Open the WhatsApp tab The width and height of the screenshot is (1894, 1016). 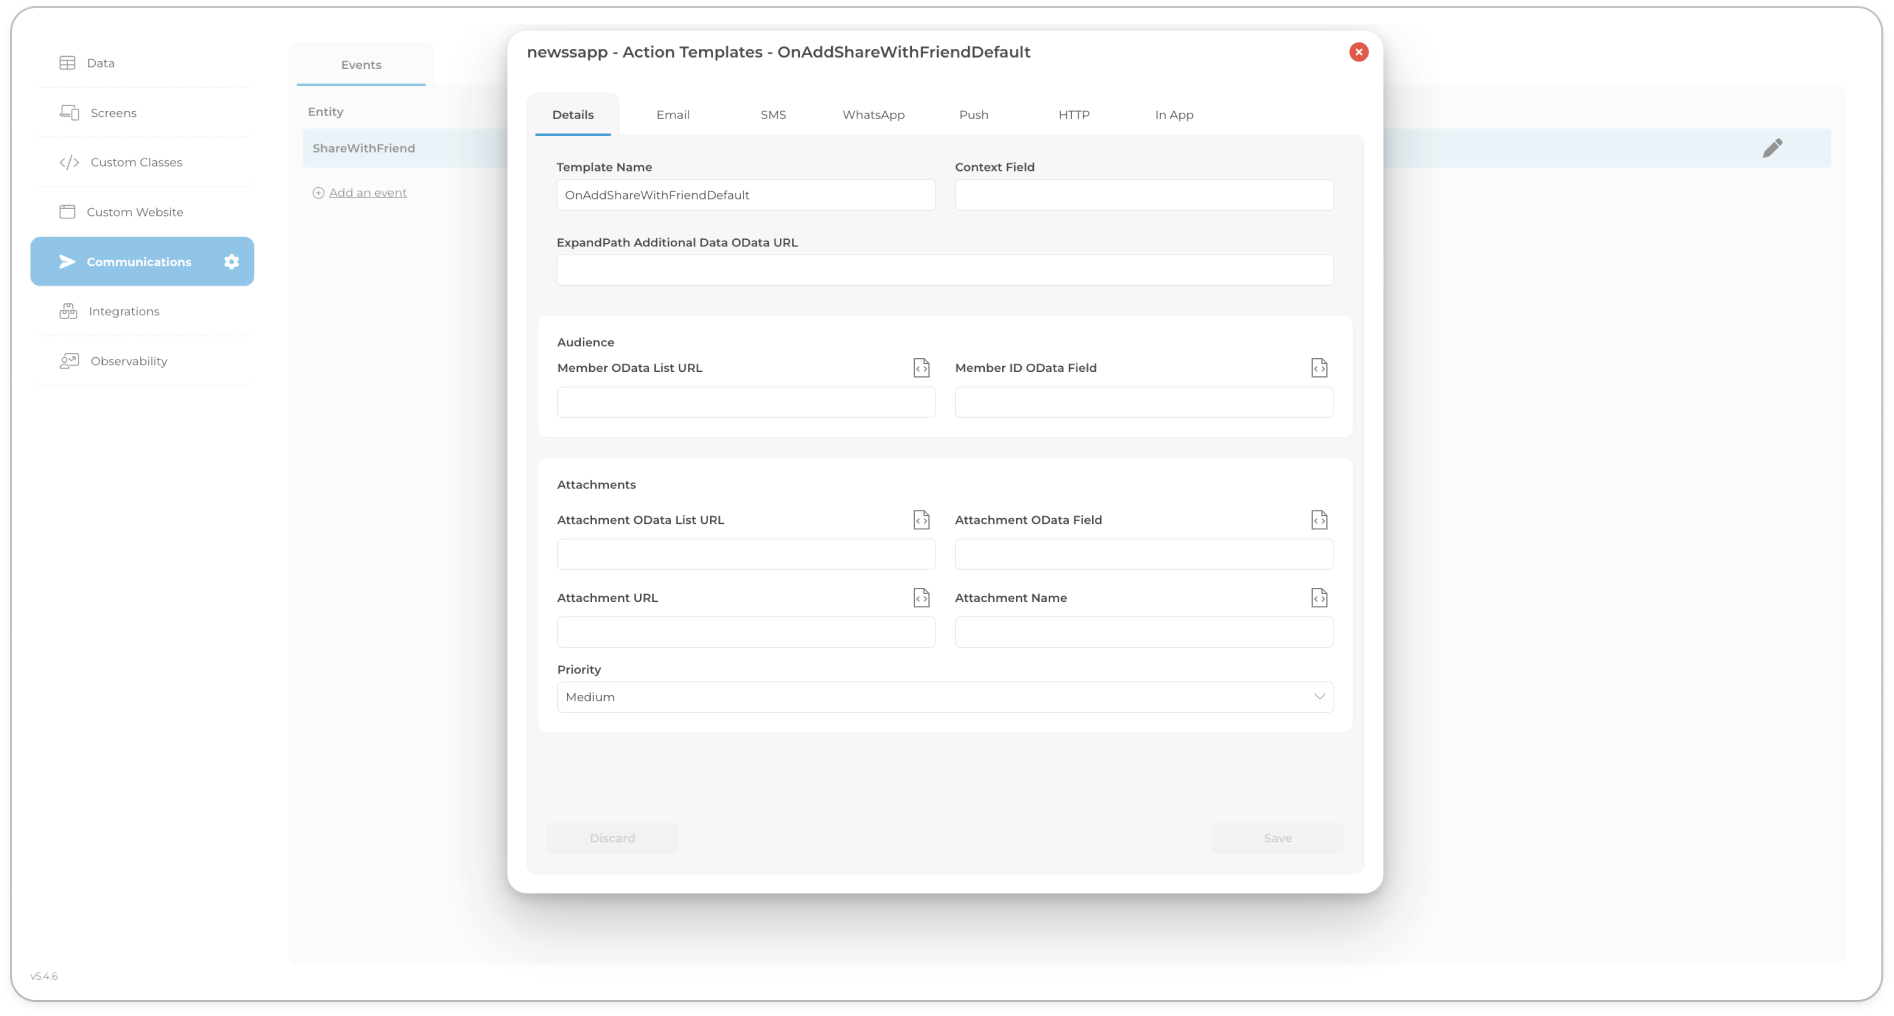tap(873, 115)
